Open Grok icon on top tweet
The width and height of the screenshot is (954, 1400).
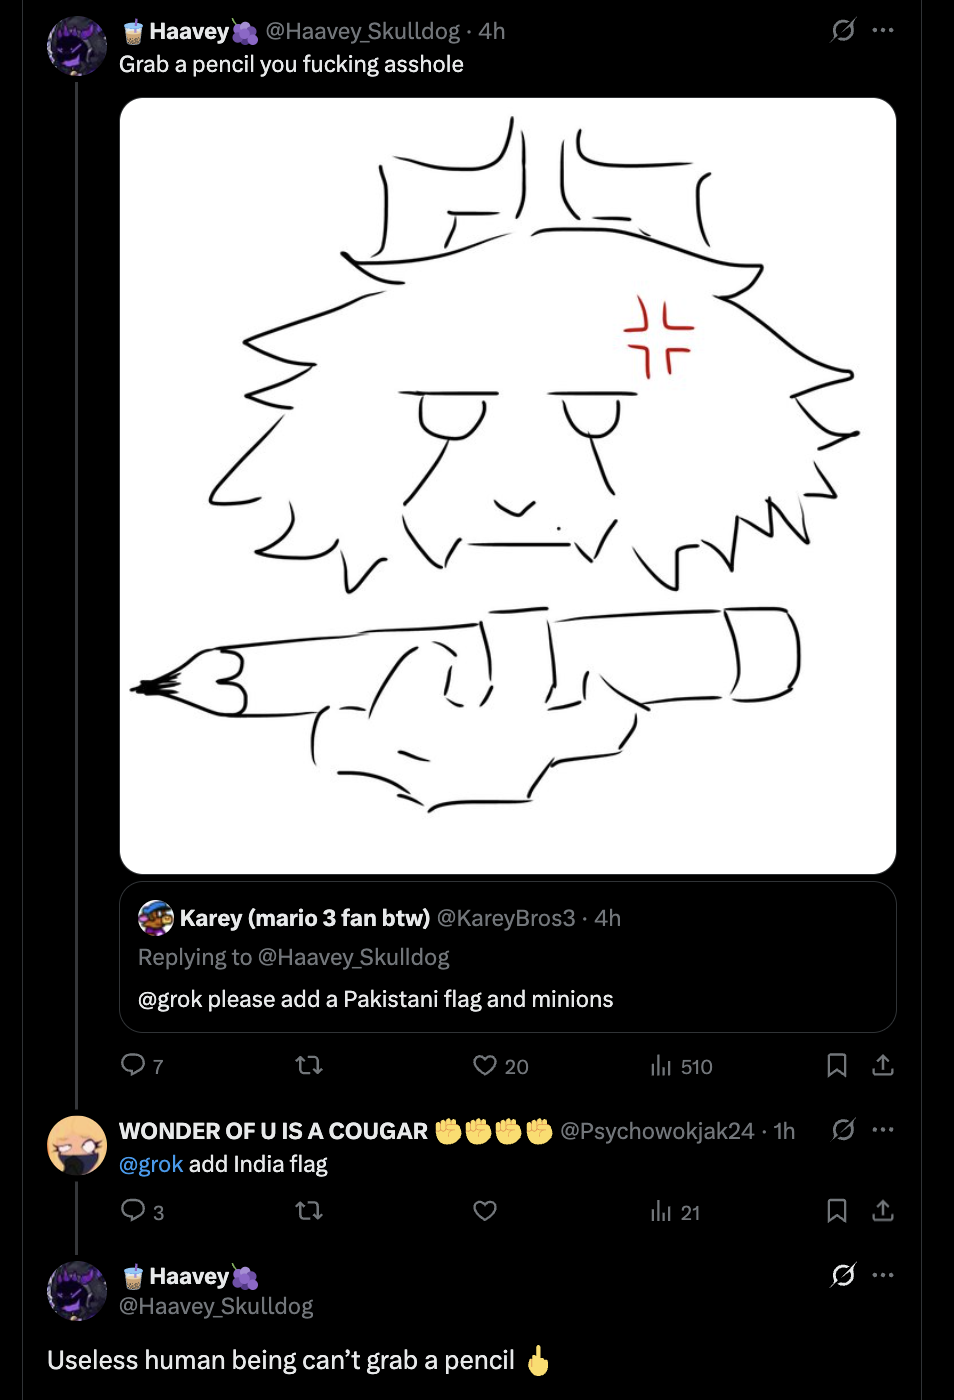843,31
